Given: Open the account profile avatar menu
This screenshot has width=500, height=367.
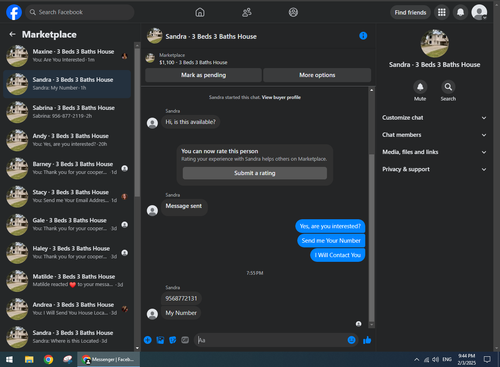Looking at the screenshot, I should [479, 12].
